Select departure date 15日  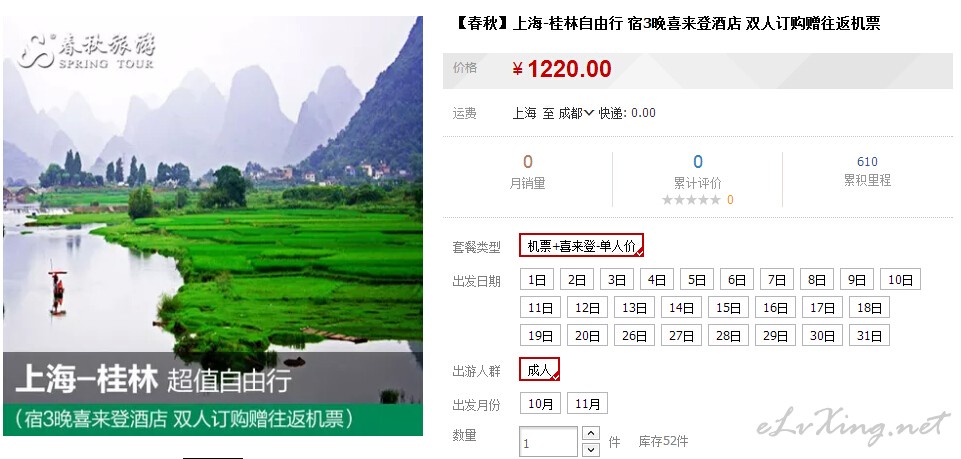[728, 307]
